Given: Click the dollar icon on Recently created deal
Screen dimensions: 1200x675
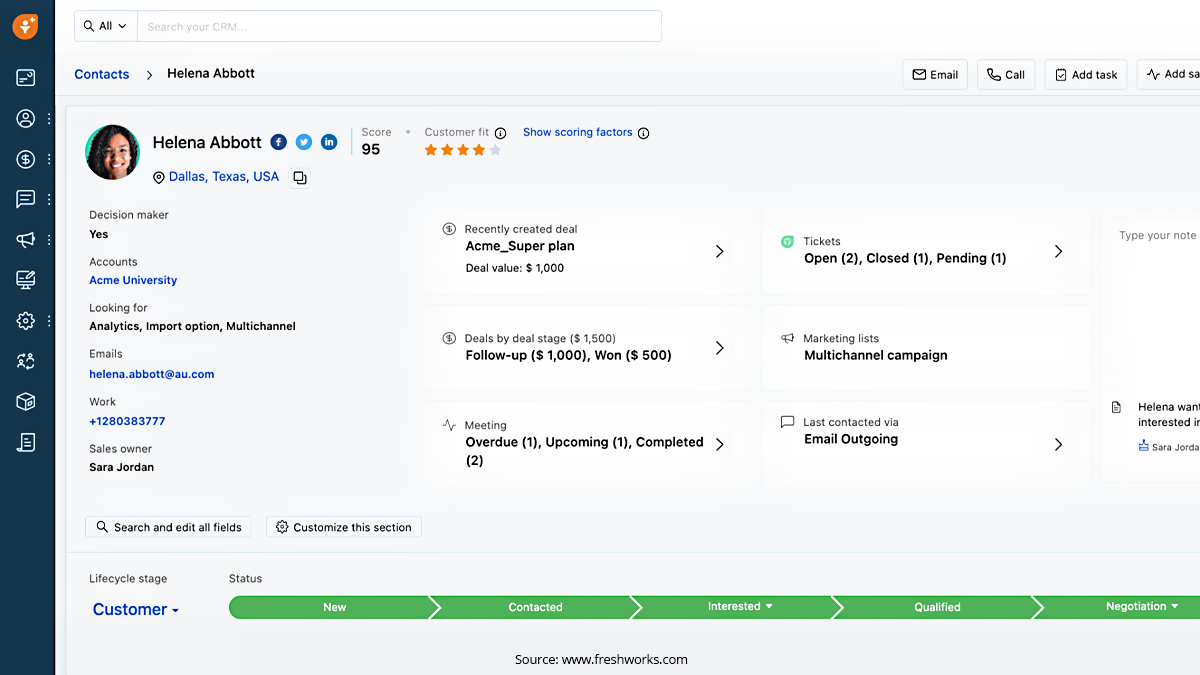Looking at the screenshot, I should 449,229.
